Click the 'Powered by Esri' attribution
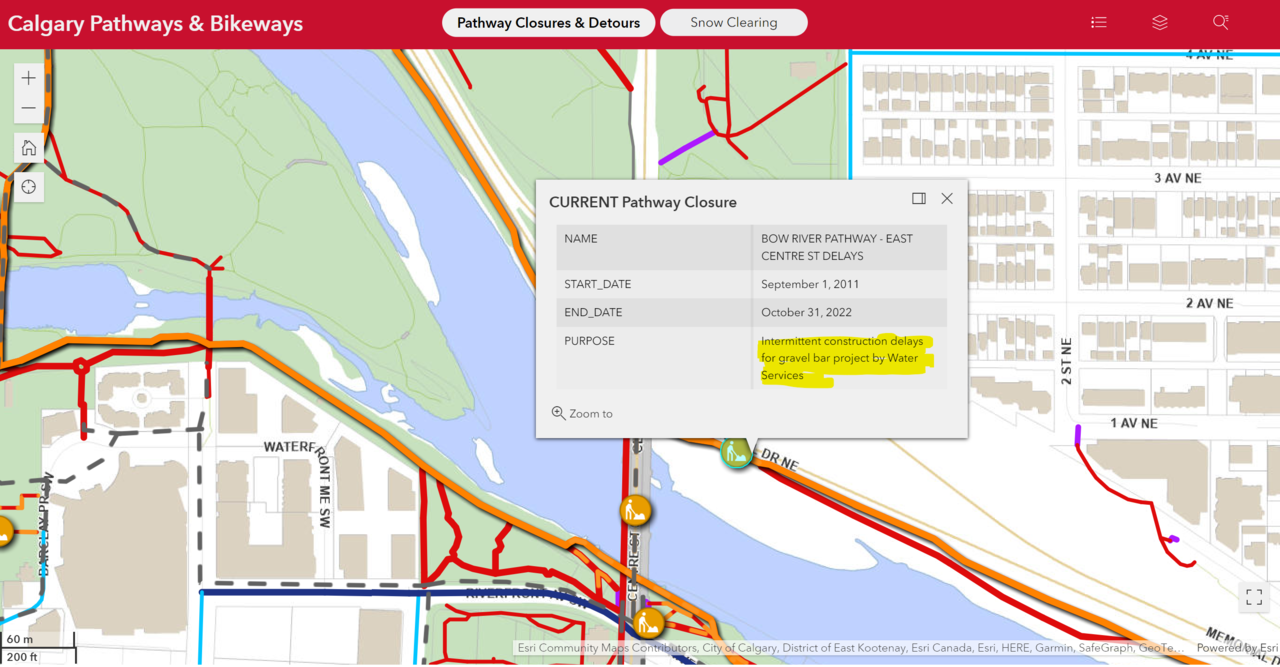This screenshot has height=667, width=1280. 1237,648
